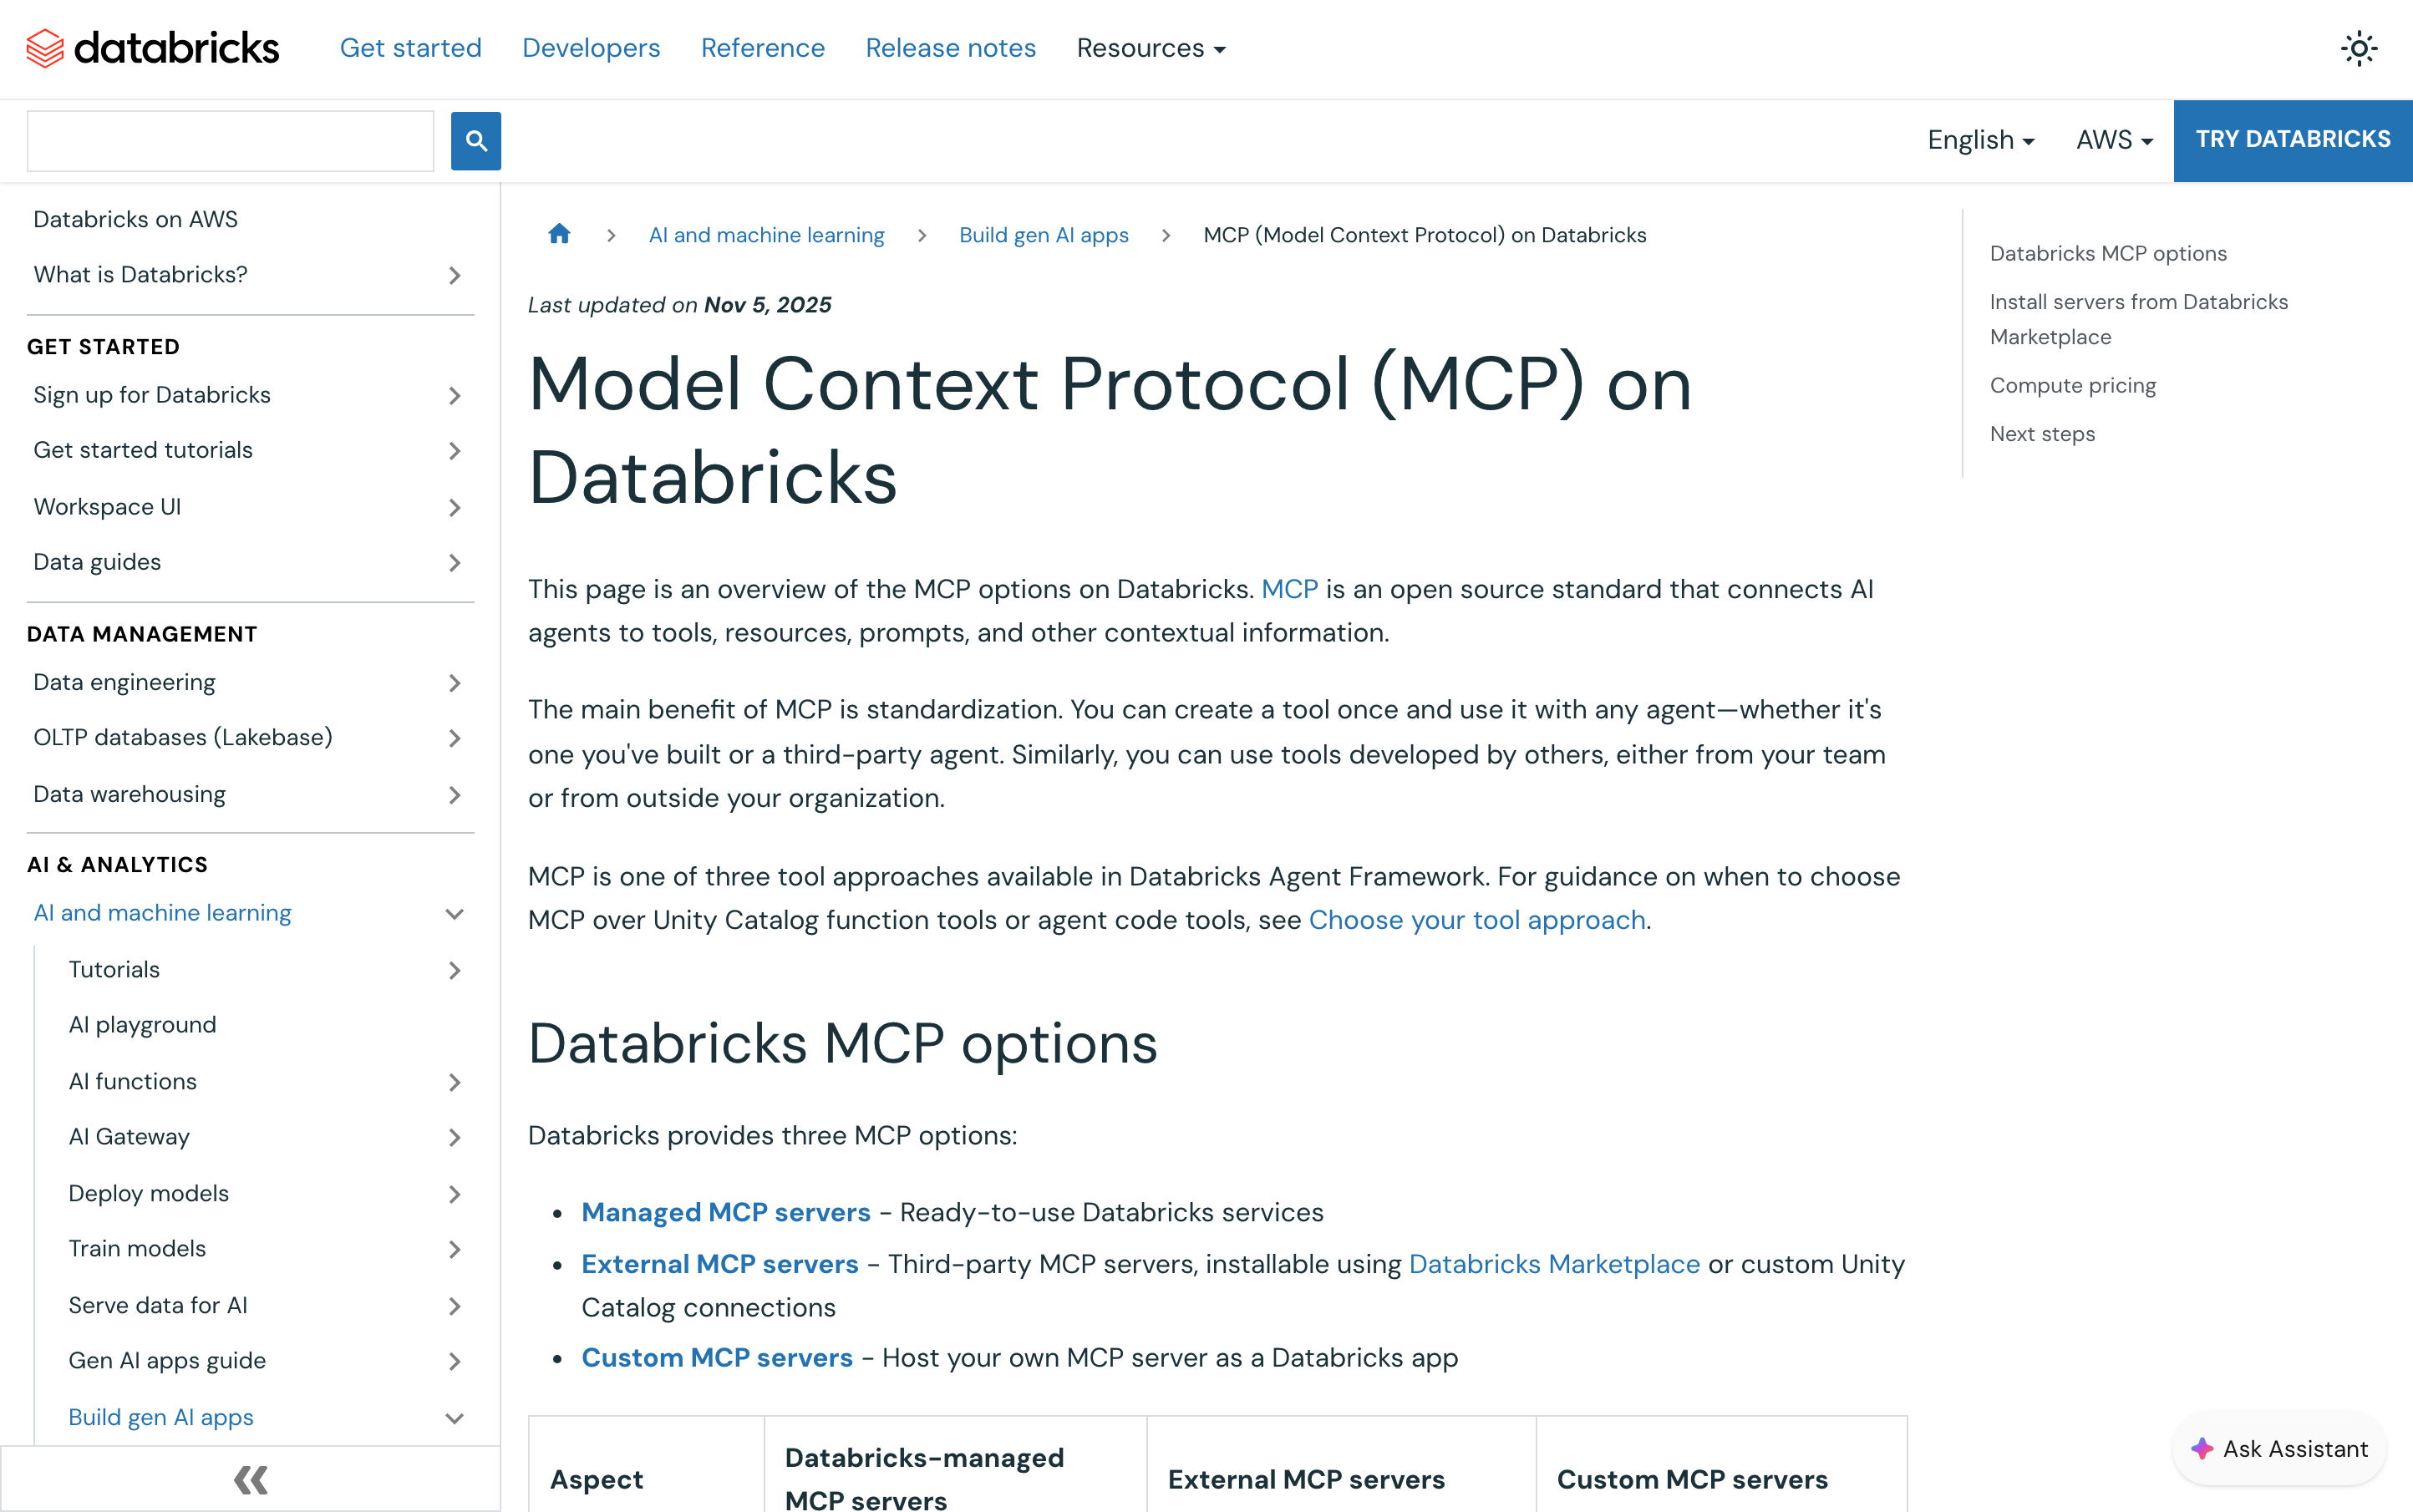Screen dimensions: 2413x1512
Task: Collapse sidebar with double-chevron icon
Action: pyautogui.click(x=250, y=1479)
